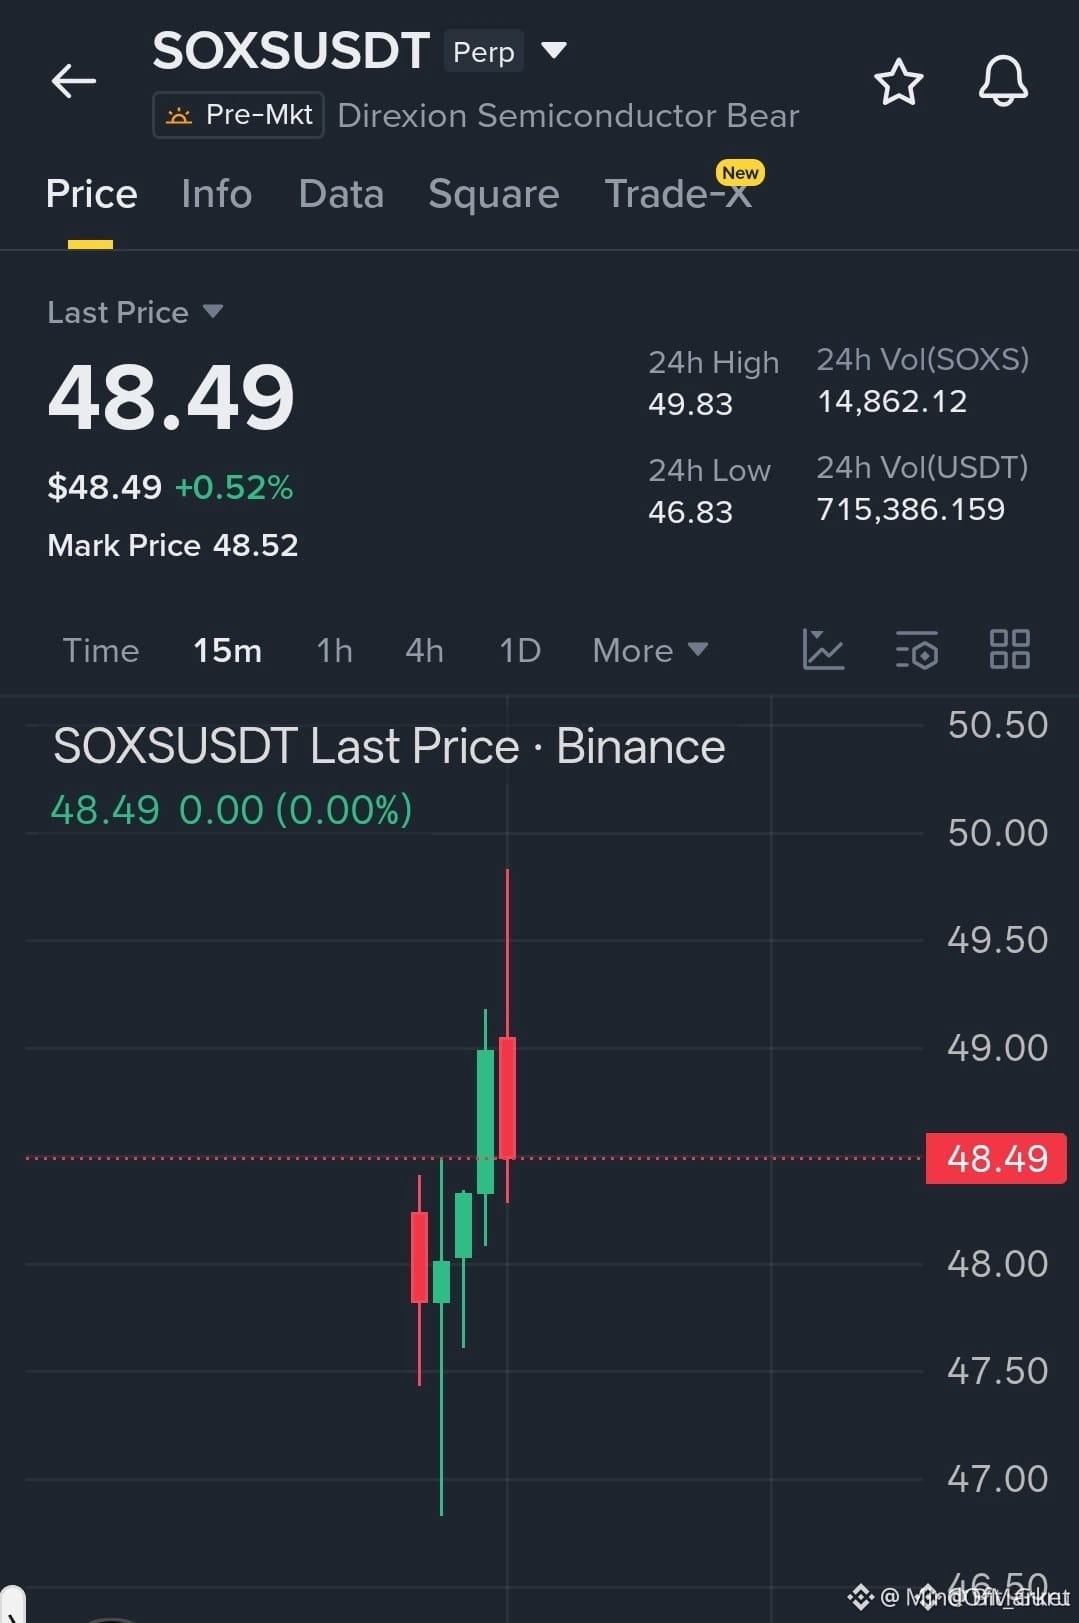
Task: Tap the 24h Vol(SOXS) value 14,862.12
Action: [x=892, y=402]
